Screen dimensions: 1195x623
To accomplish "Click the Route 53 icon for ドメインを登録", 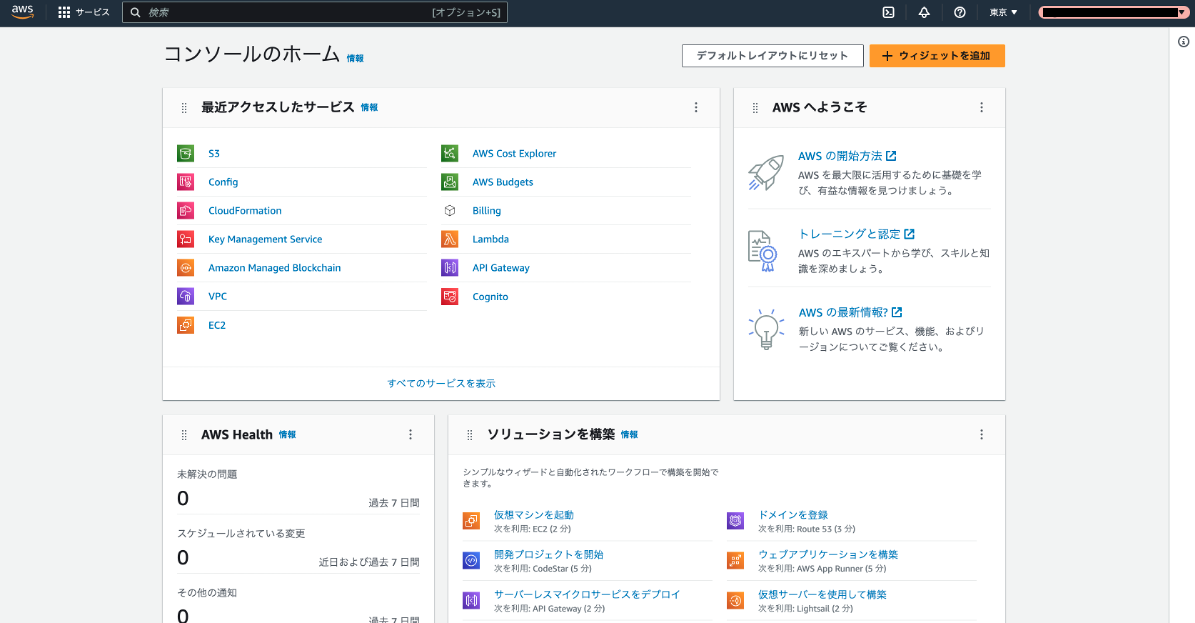I will click(x=735, y=521).
